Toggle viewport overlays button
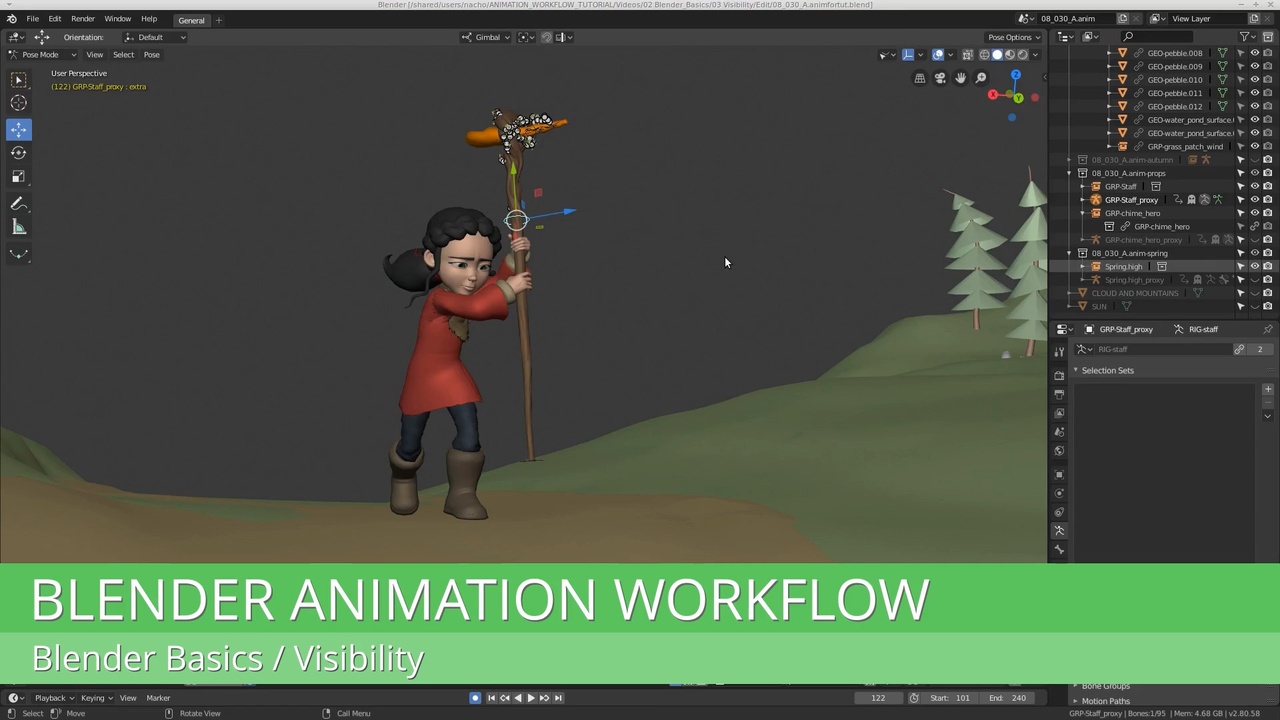 pyautogui.click(x=938, y=55)
